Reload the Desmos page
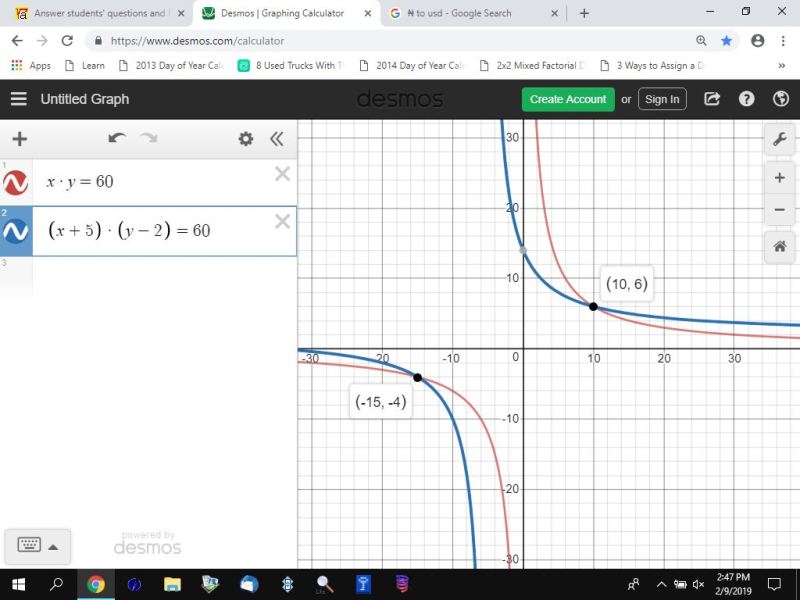800x600 pixels. coord(67,41)
